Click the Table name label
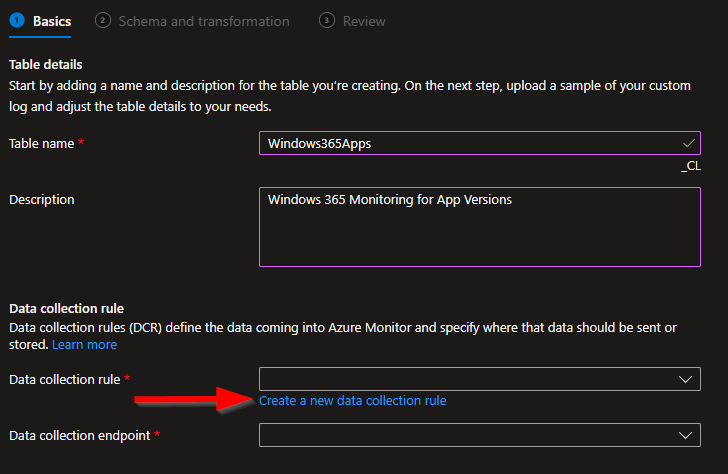The image size is (728, 474). point(41,143)
